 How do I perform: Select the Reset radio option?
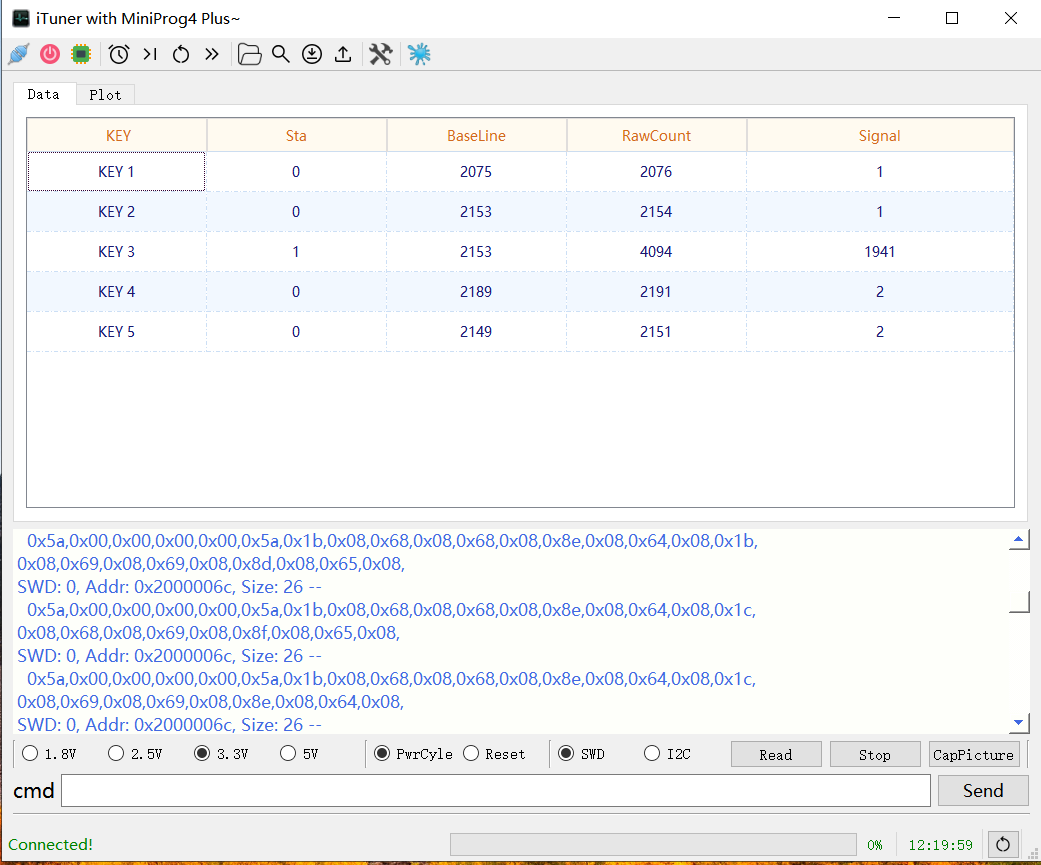[494, 753]
